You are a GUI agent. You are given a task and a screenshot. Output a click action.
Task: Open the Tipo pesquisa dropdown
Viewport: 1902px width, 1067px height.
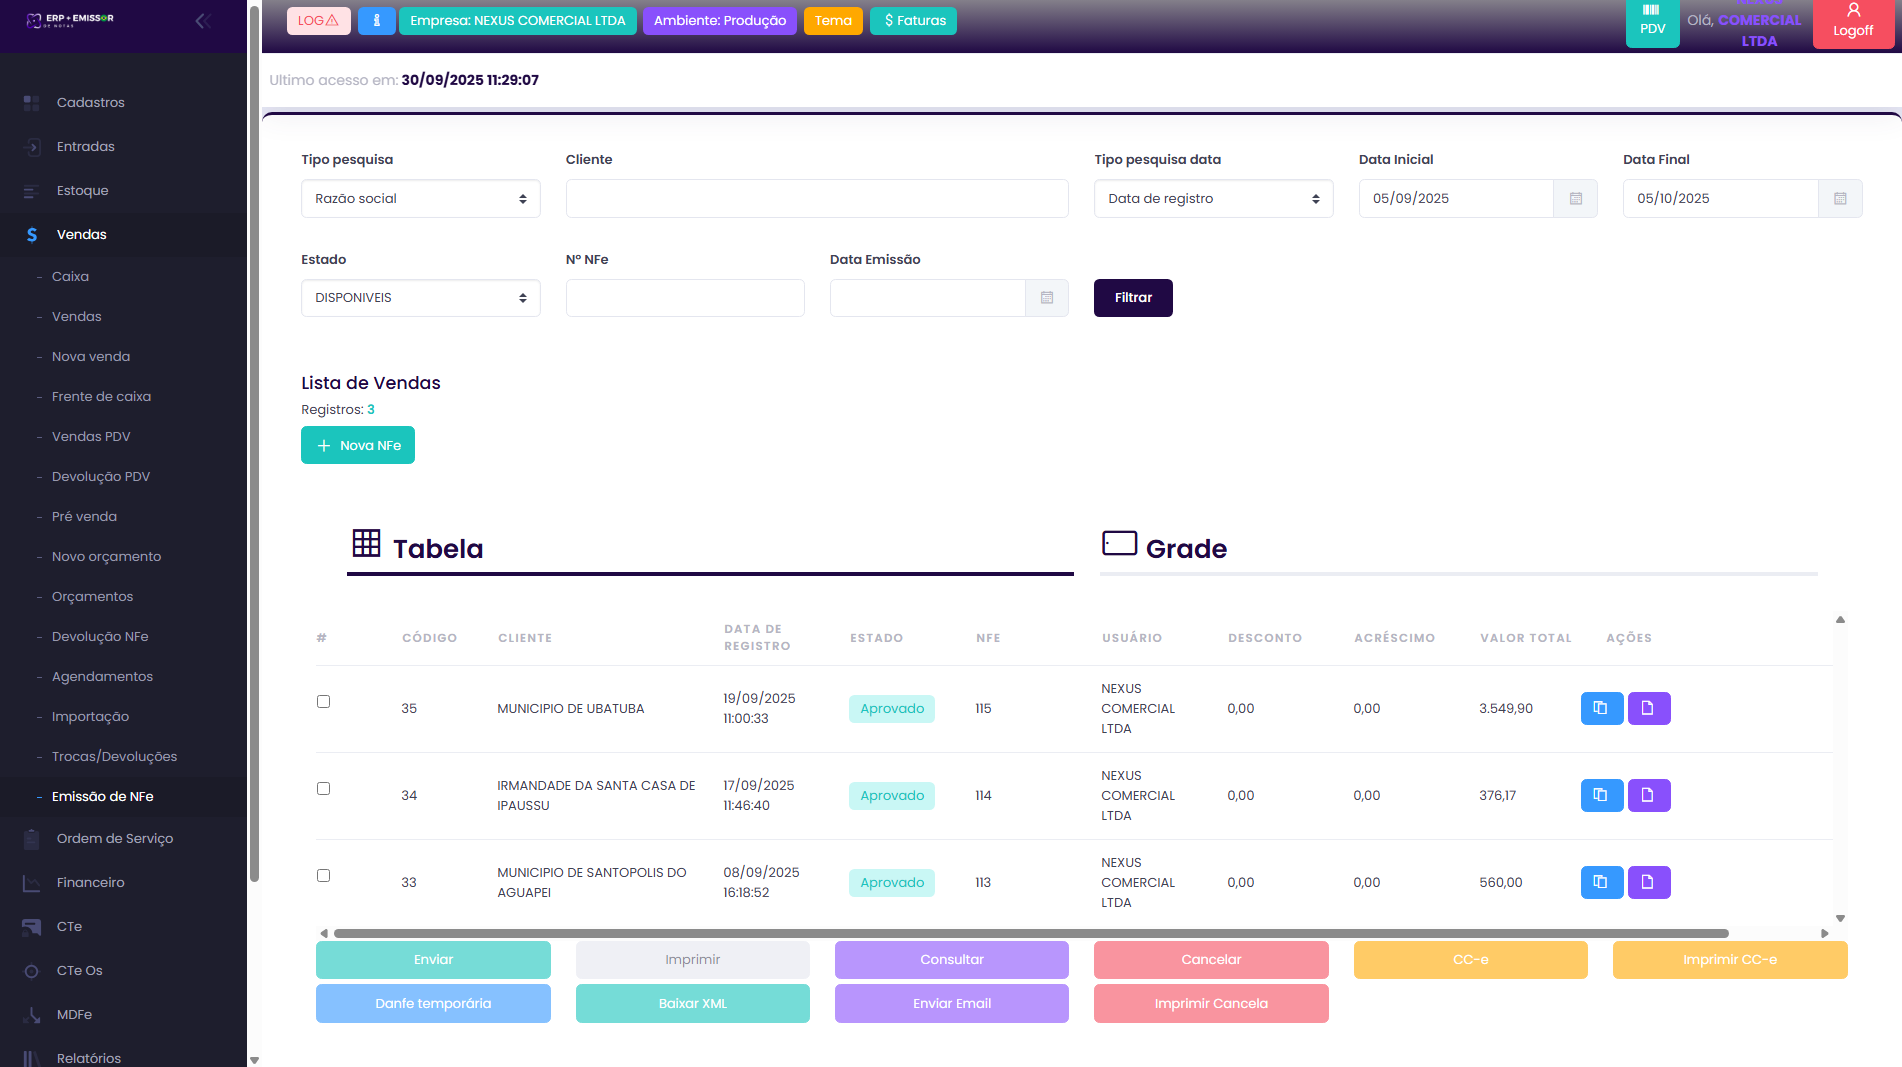[420, 199]
